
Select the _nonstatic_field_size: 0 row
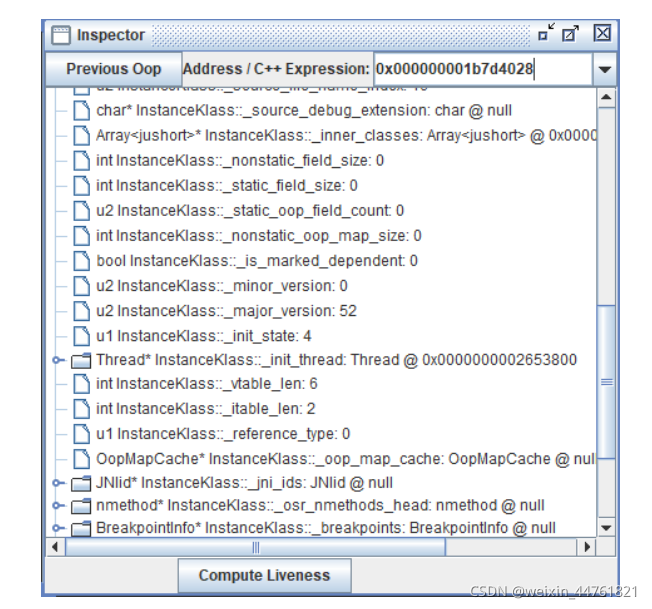tap(240, 160)
